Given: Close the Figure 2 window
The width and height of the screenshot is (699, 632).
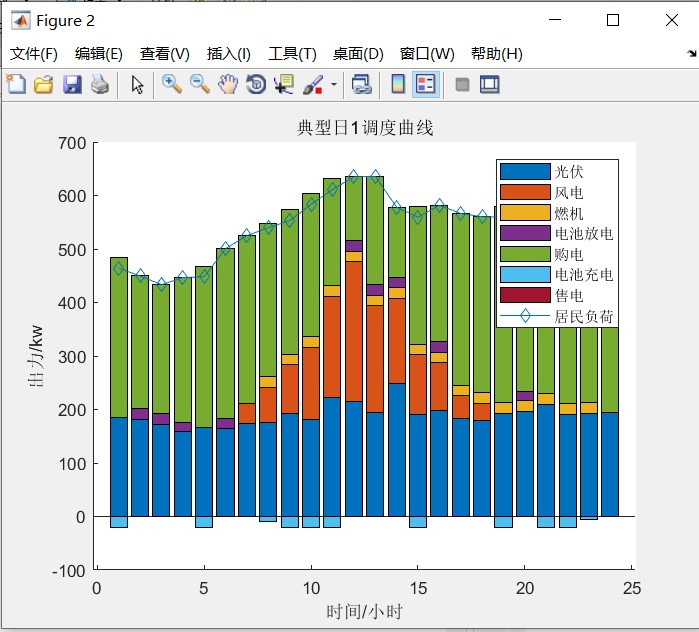Looking at the screenshot, I should click(x=672, y=20).
